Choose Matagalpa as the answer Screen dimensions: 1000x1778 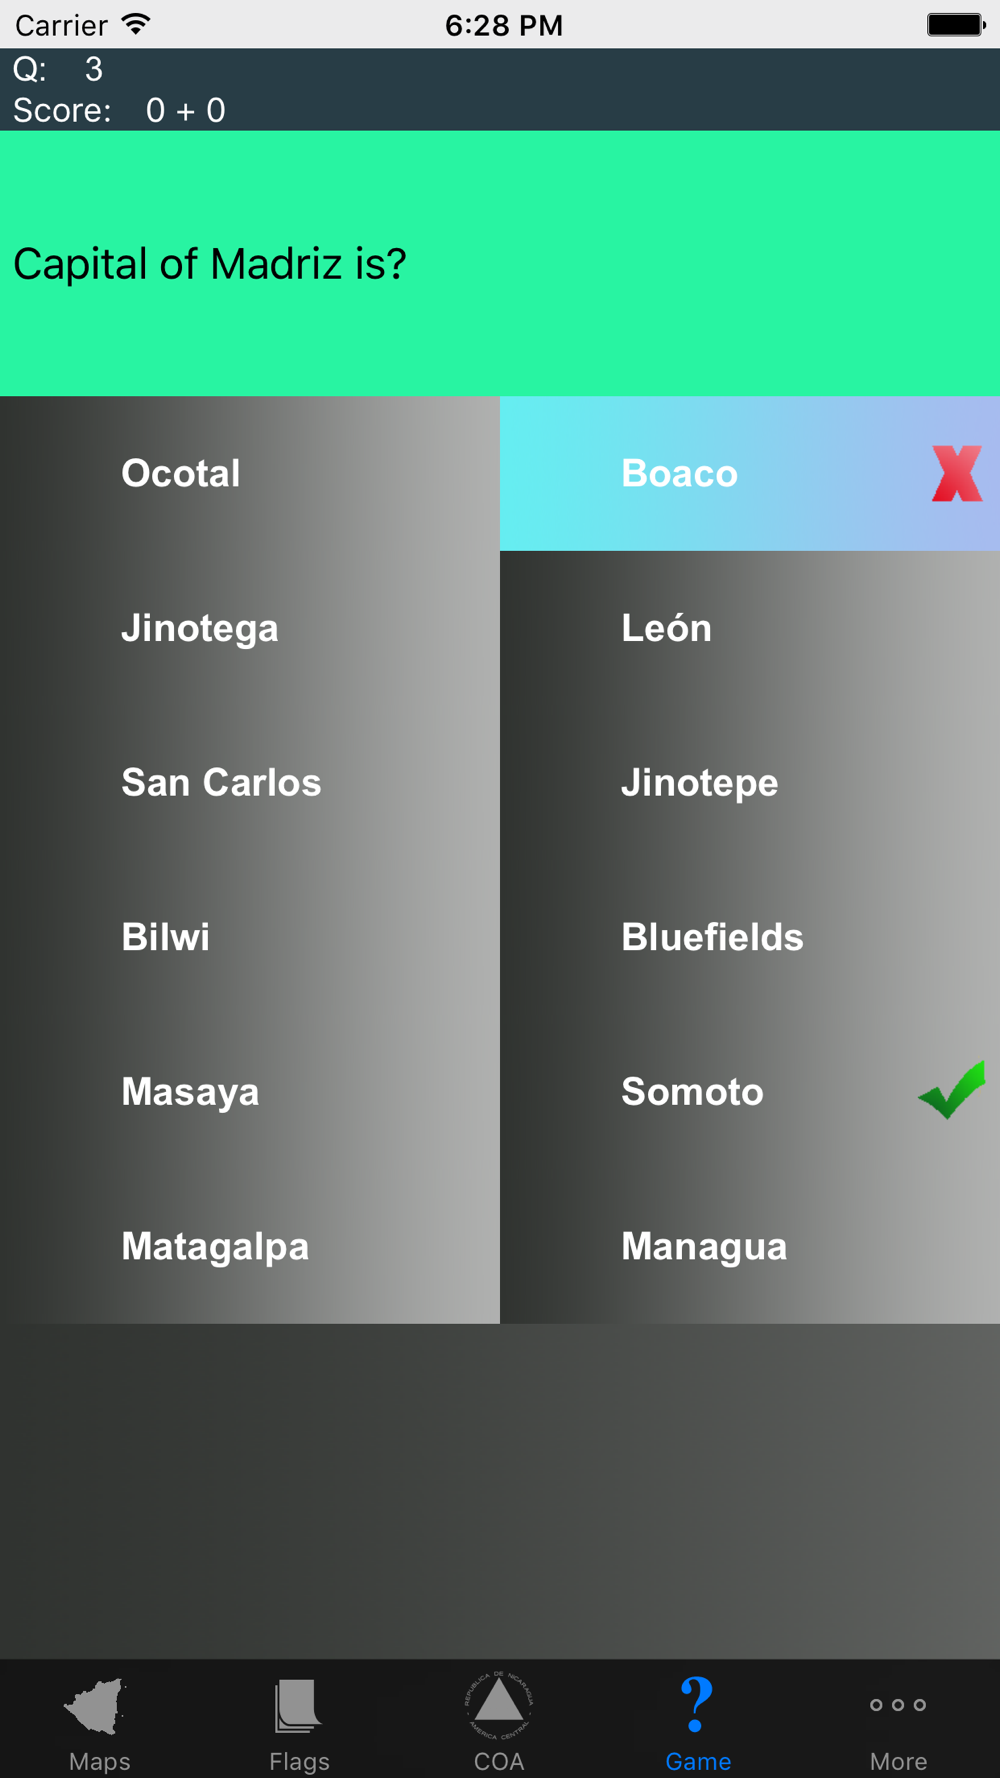click(x=250, y=1246)
